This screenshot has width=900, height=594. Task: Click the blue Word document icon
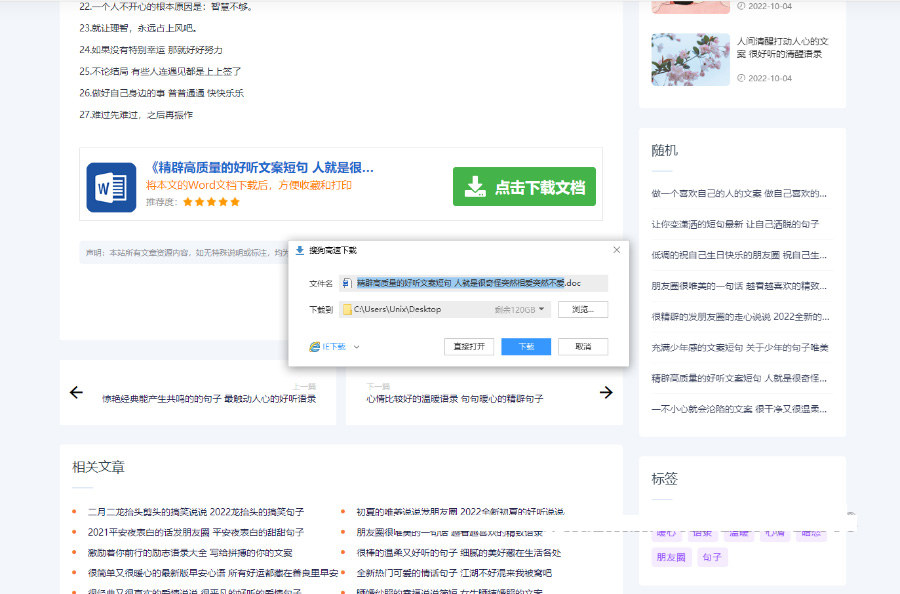click(x=110, y=187)
